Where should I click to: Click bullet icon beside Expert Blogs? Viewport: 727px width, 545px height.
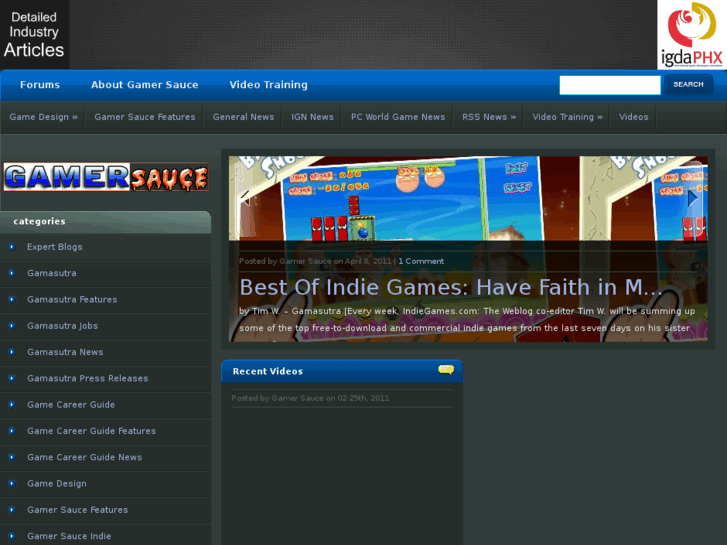click(12, 247)
